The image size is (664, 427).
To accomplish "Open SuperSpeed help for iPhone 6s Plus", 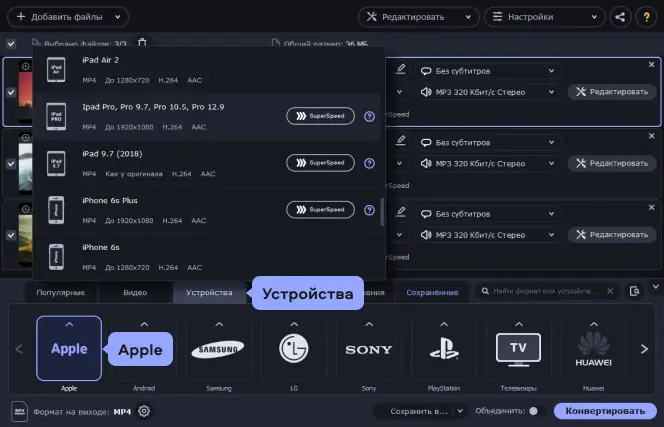I will click(x=369, y=210).
